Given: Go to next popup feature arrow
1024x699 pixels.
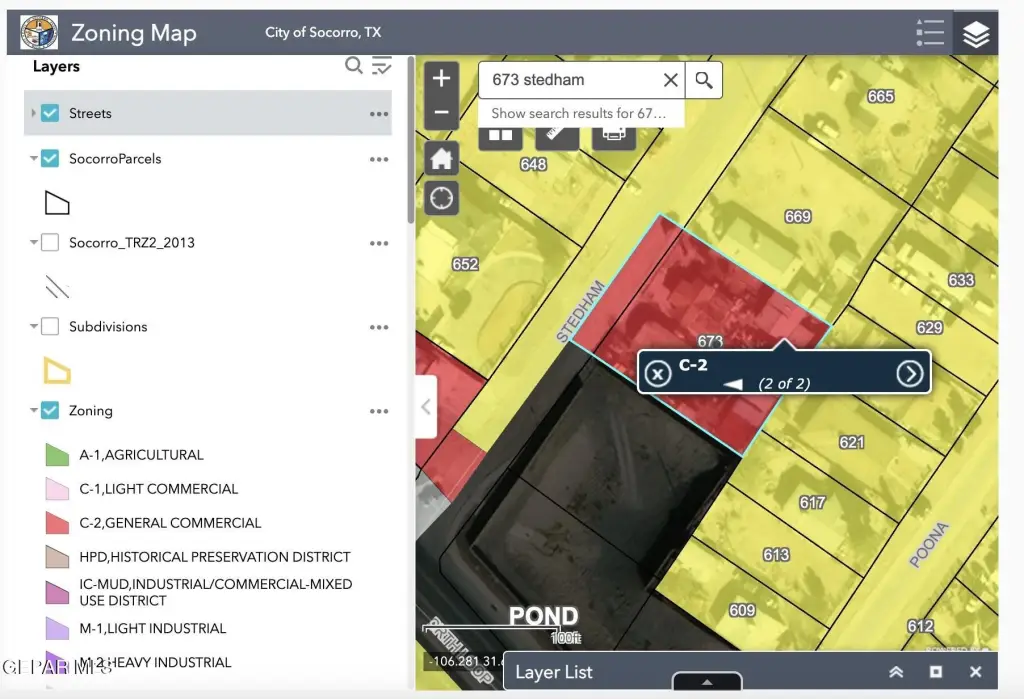Looking at the screenshot, I should (909, 373).
